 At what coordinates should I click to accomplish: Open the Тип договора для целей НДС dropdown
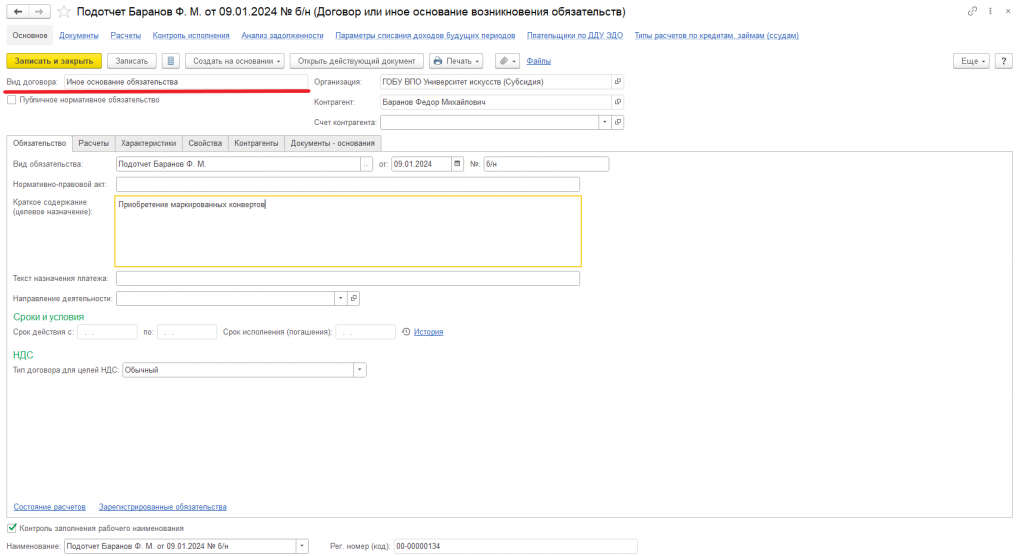click(x=359, y=370)
